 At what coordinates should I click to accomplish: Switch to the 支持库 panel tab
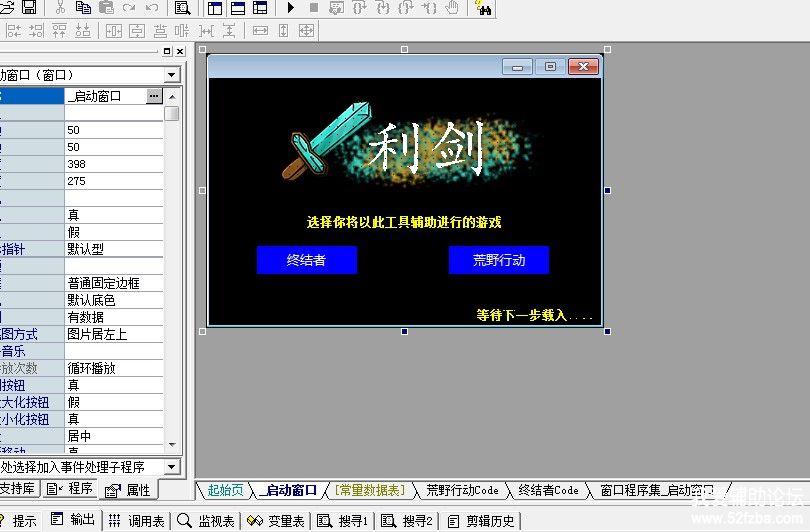(x=18, y=489)
